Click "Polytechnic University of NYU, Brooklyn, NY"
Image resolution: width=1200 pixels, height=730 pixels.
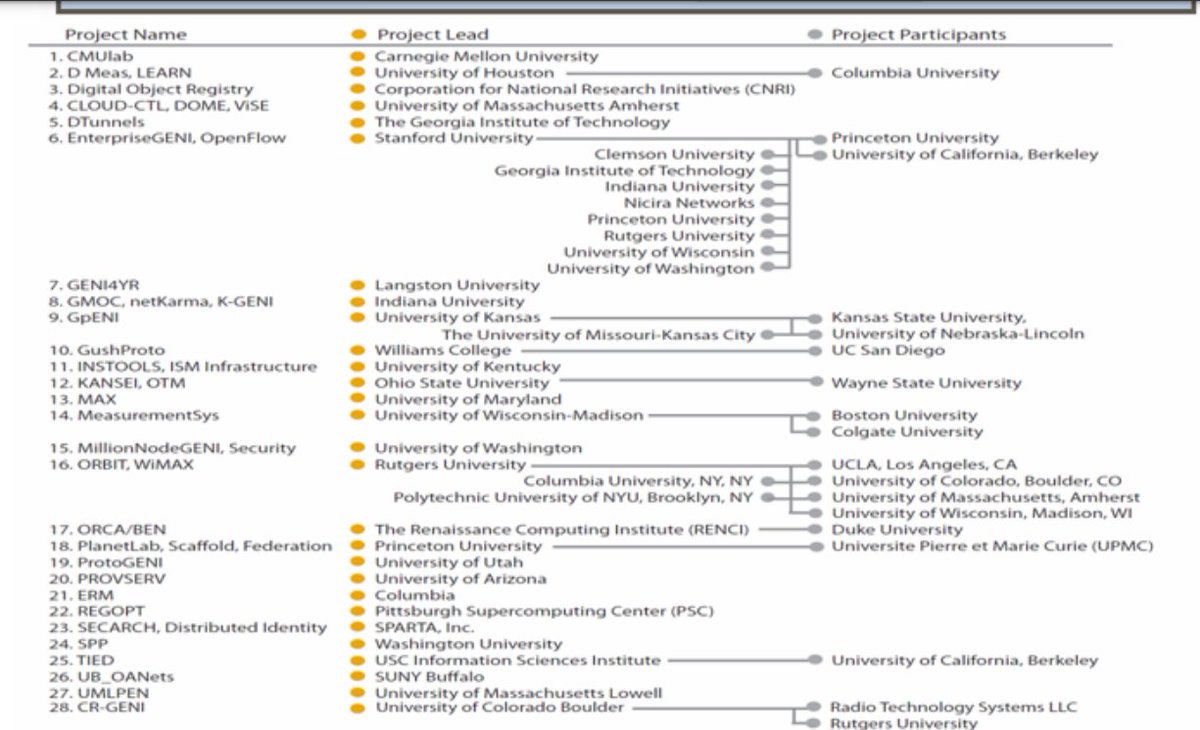574,497
